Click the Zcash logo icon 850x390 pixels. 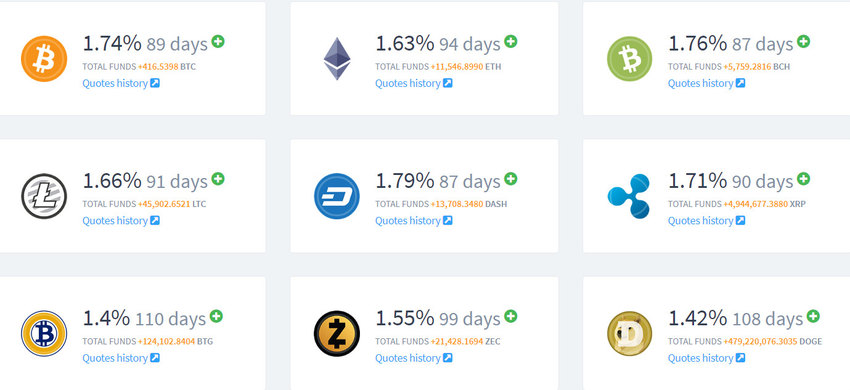pyautogui.click(x=337, y=333)
